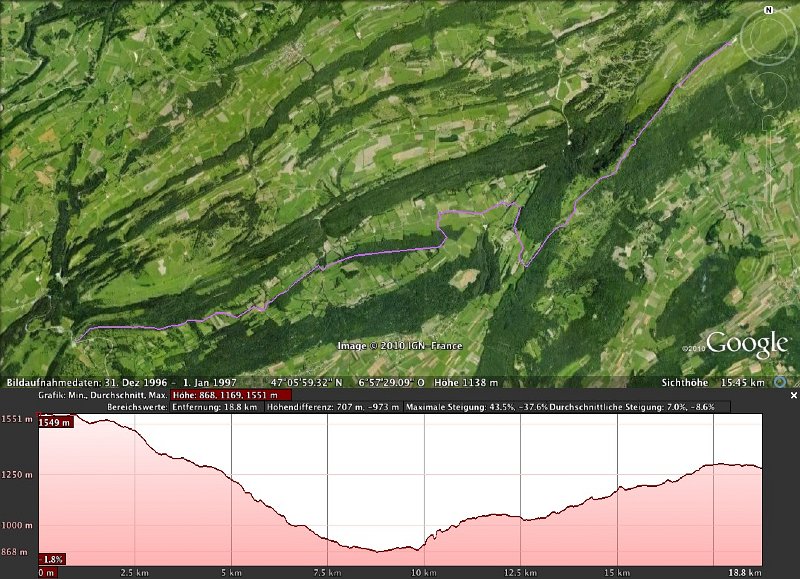800x579 pixels.
Task: Click the Image © 2010 IGN-France attribution
Action: tap(399, 346)
